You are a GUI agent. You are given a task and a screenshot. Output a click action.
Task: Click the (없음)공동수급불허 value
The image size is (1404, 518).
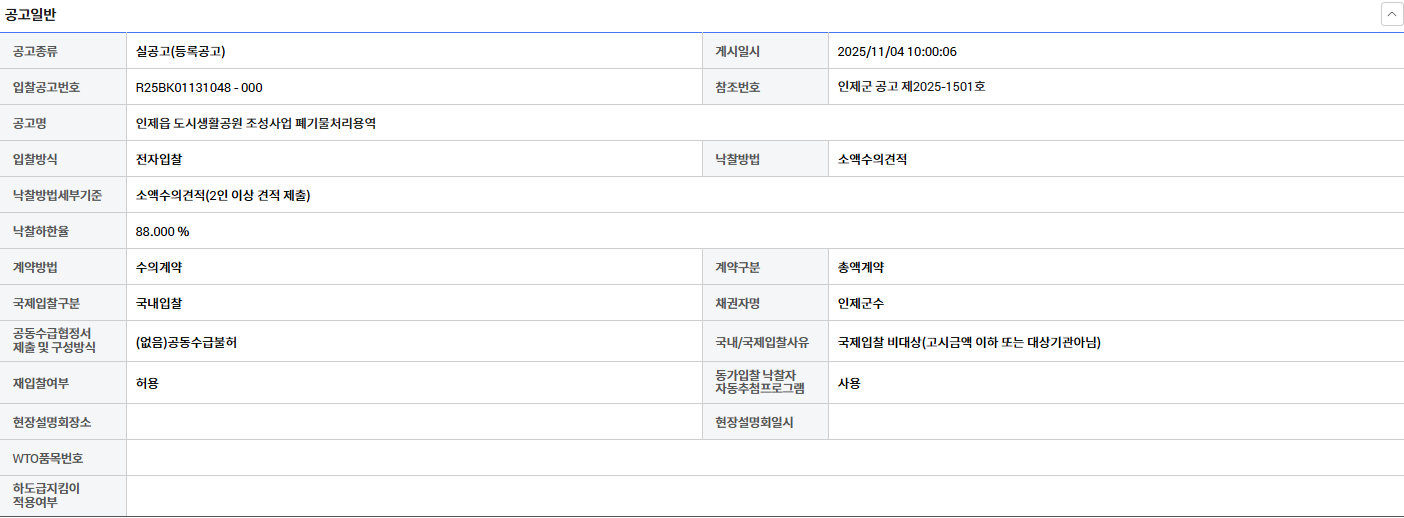coord(186,342)
